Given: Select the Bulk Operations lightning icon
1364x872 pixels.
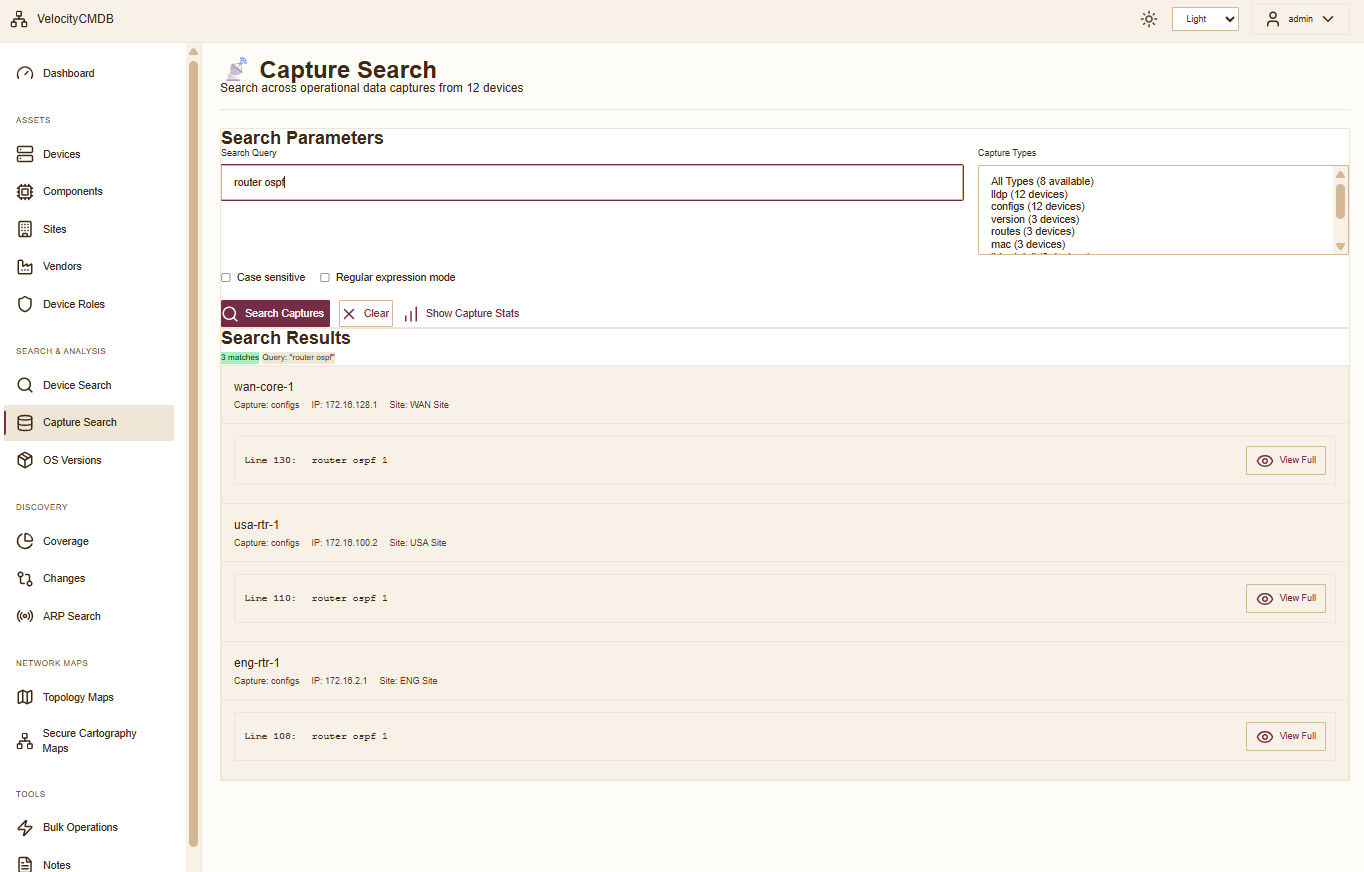Looking at the screenshot, I should tap(25, 827).
